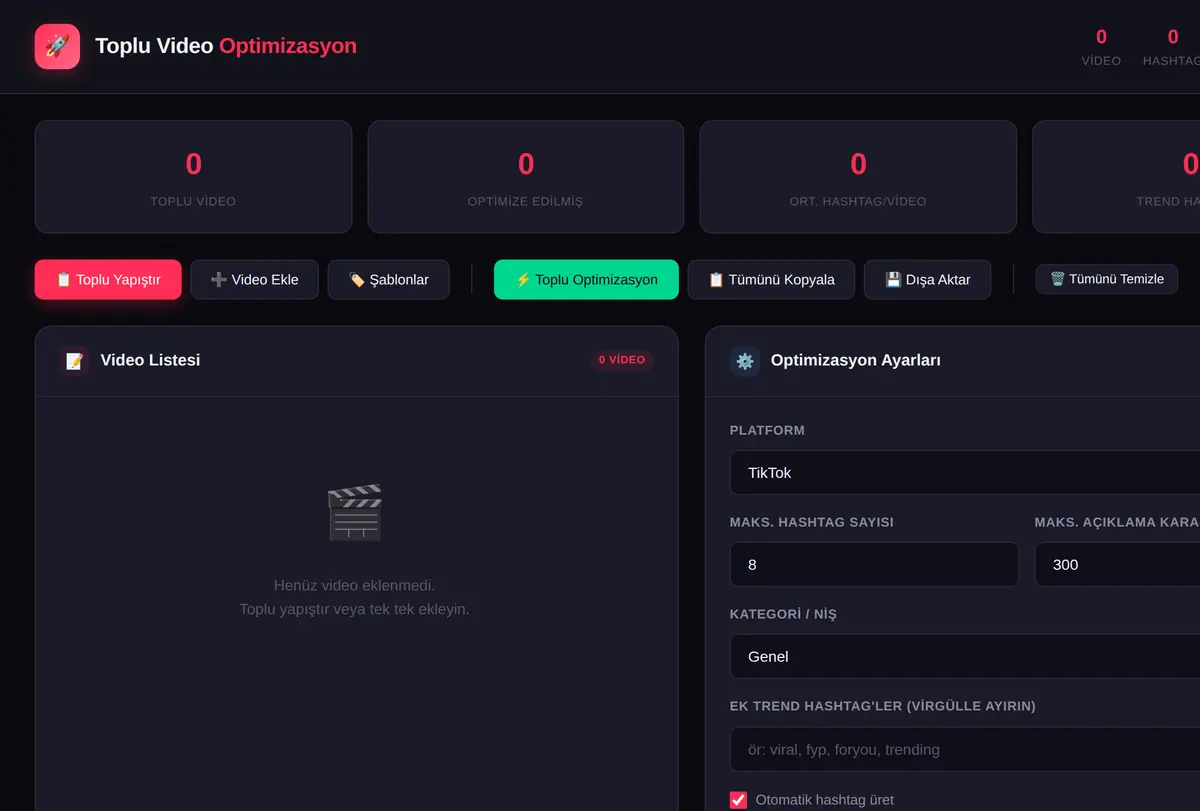Open the Şablonlar templates button
The width and height of the screenshot is (1200, 811).
click(388, 280)
